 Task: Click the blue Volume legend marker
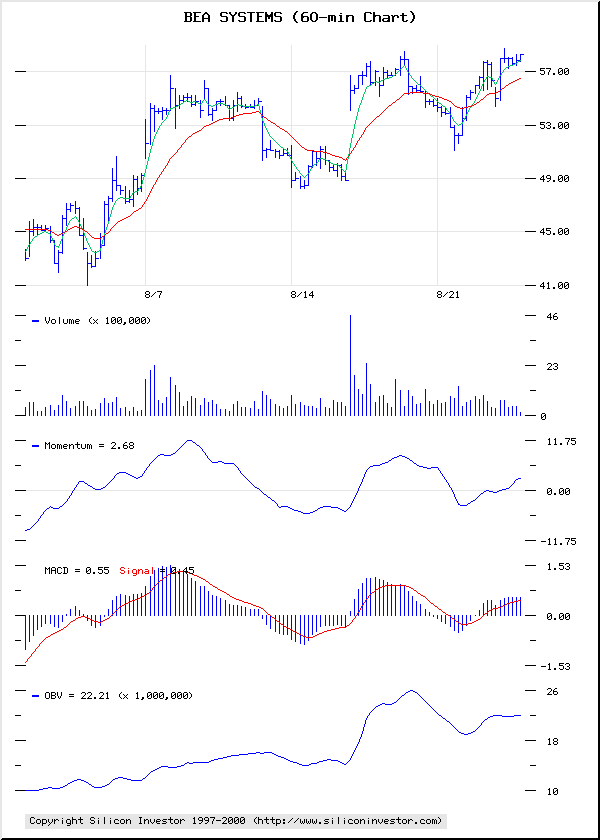pos(36,321)
